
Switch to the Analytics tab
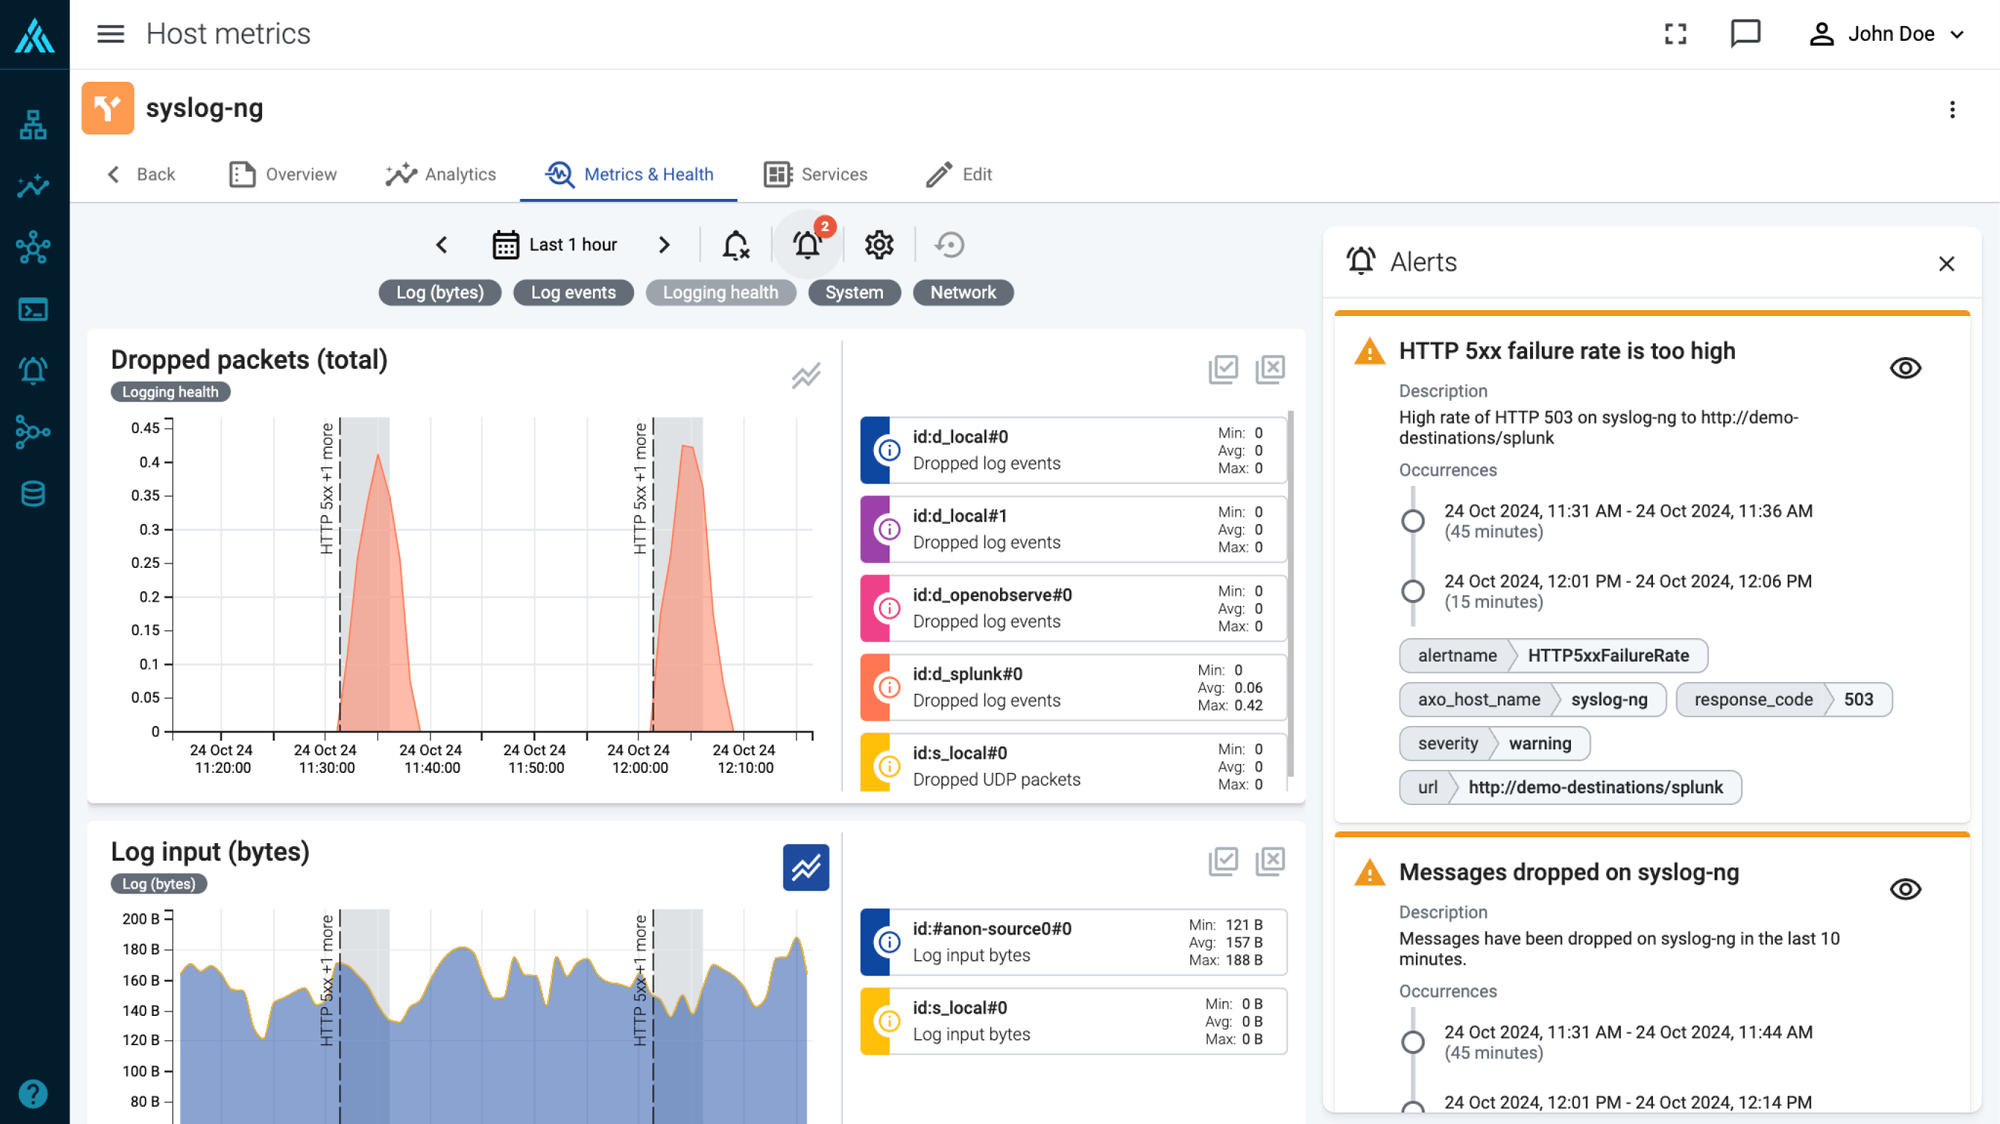point(441,174)
